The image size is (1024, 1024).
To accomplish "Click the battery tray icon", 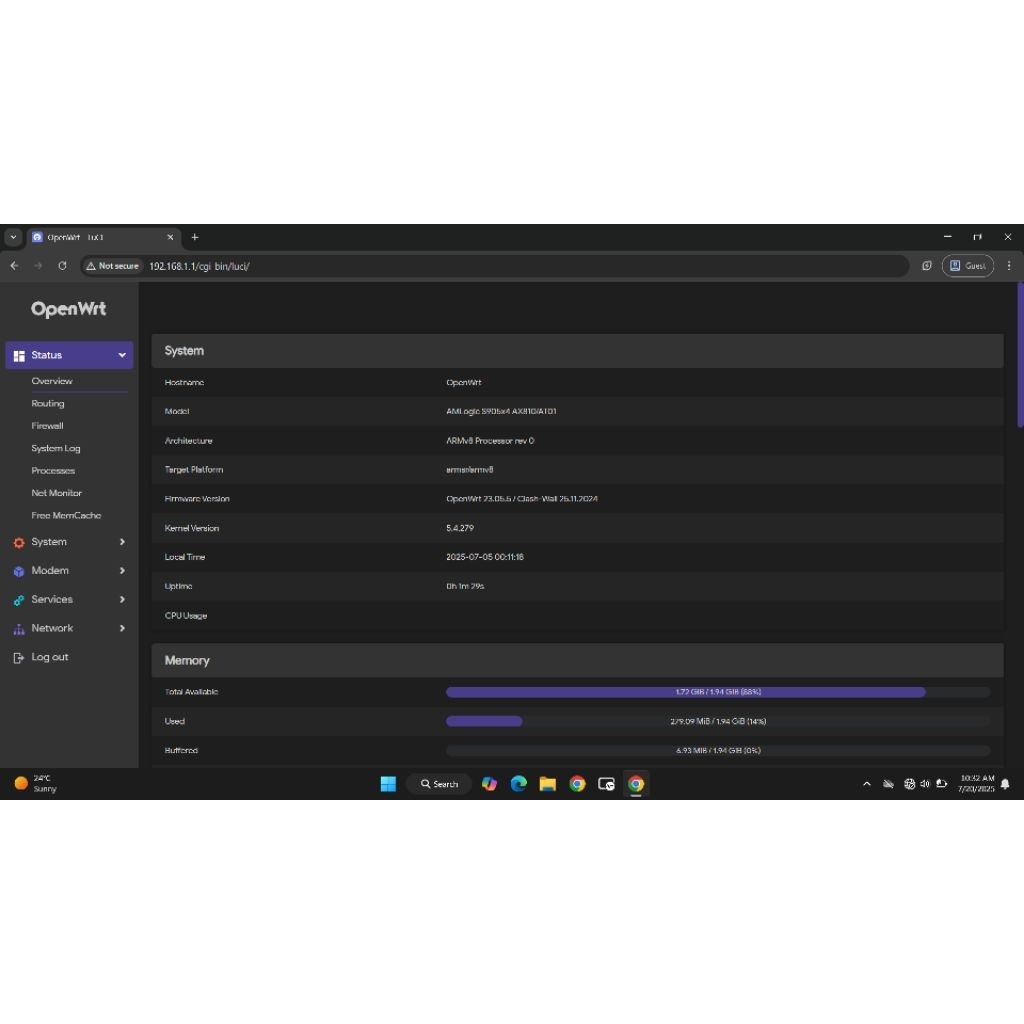I will pos(942,784).
